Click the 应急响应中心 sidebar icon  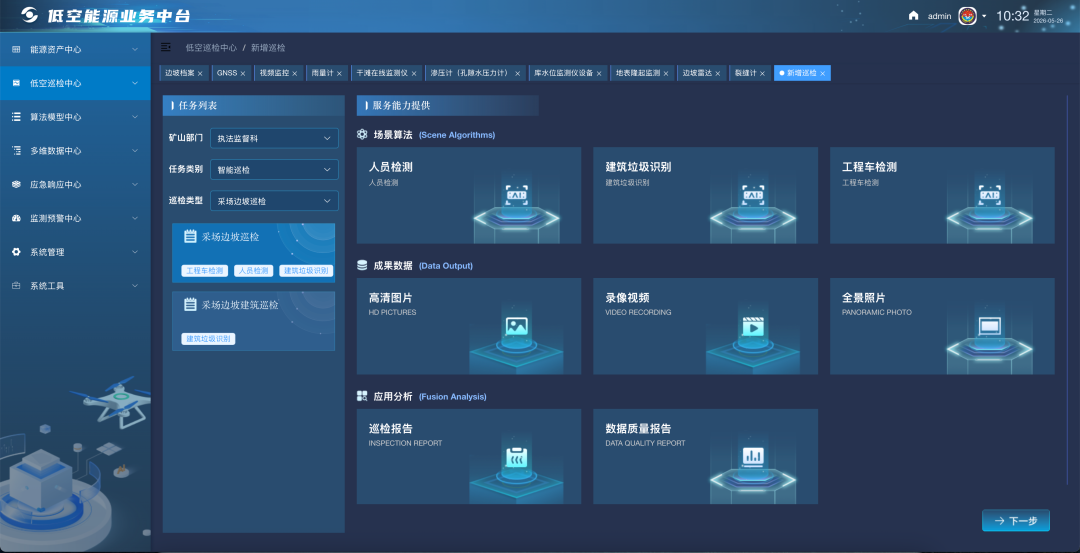[16, 185]
